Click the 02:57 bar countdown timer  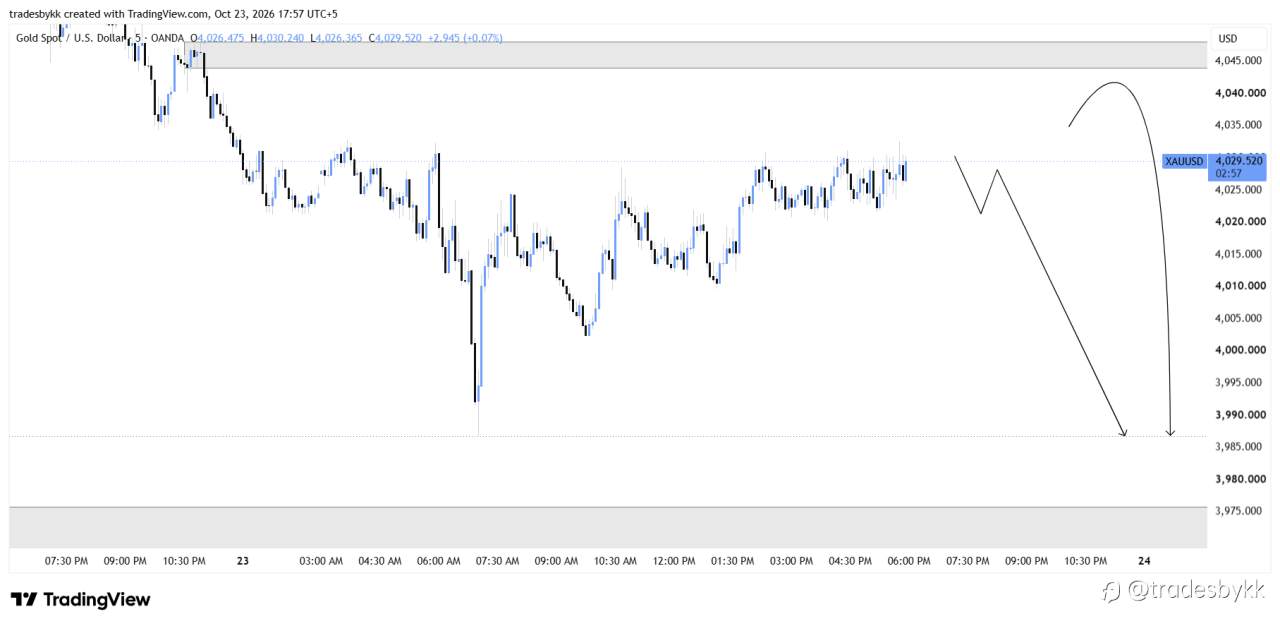(1228, 174)
